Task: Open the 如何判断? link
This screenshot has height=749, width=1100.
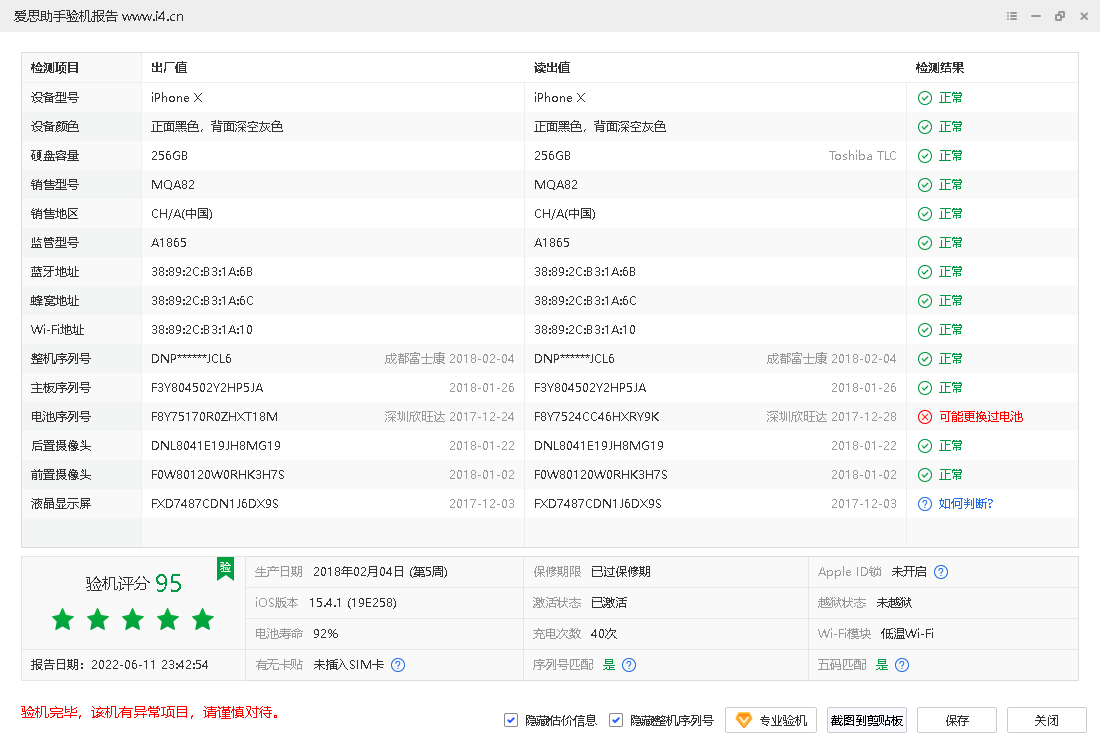Action: tap(966, 504)
